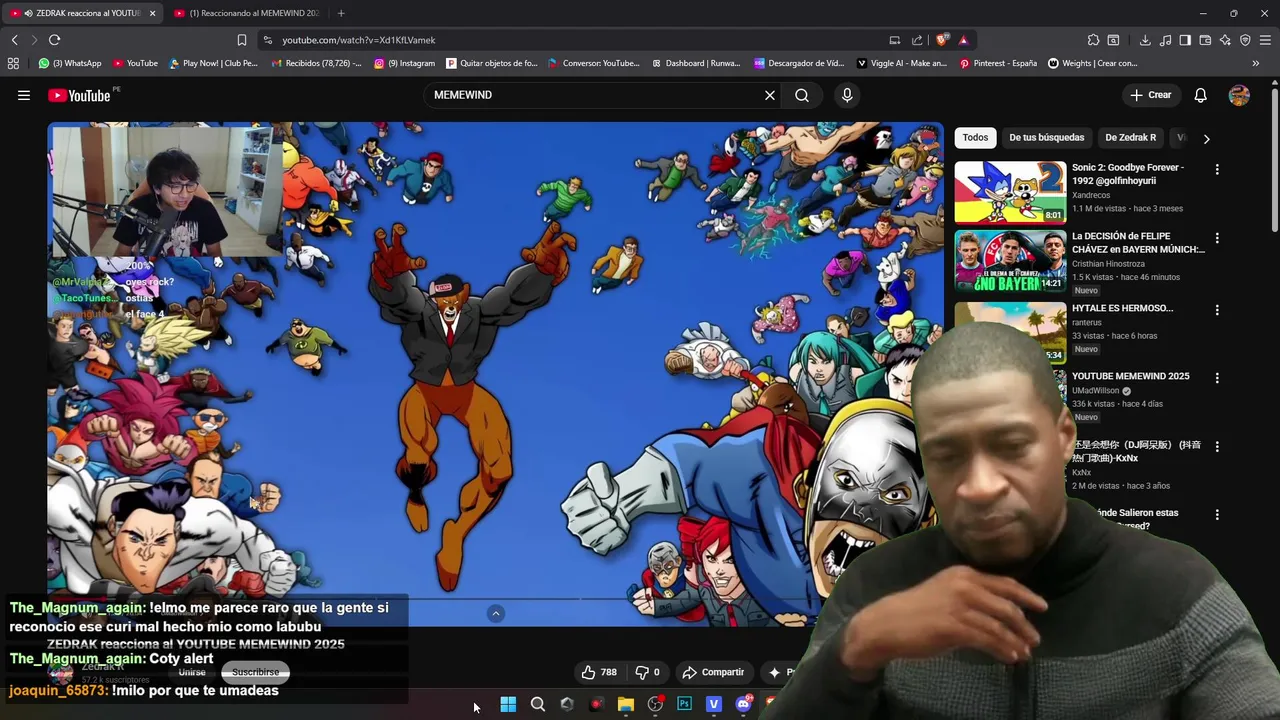Open the Crear upload menu

click(x=1150, y=95)
